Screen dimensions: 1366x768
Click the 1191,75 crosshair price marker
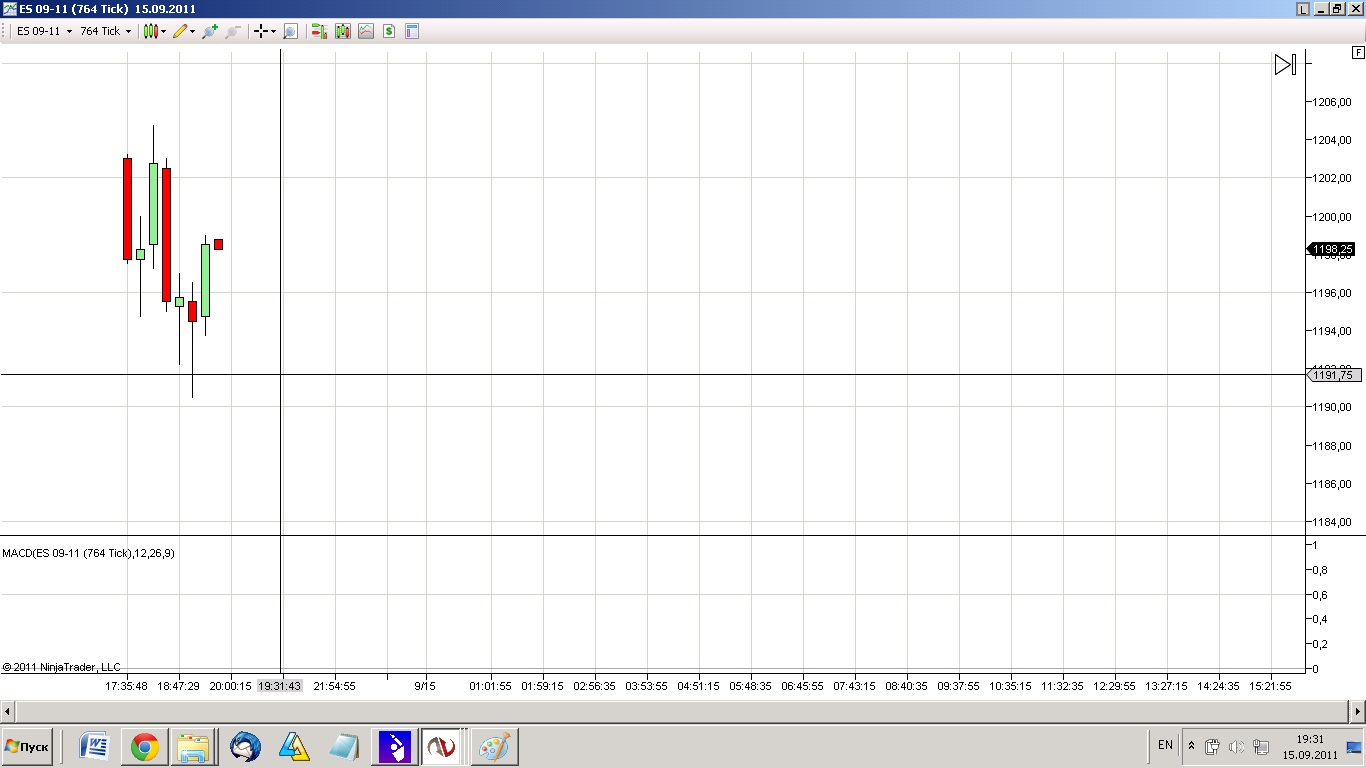1332,375
